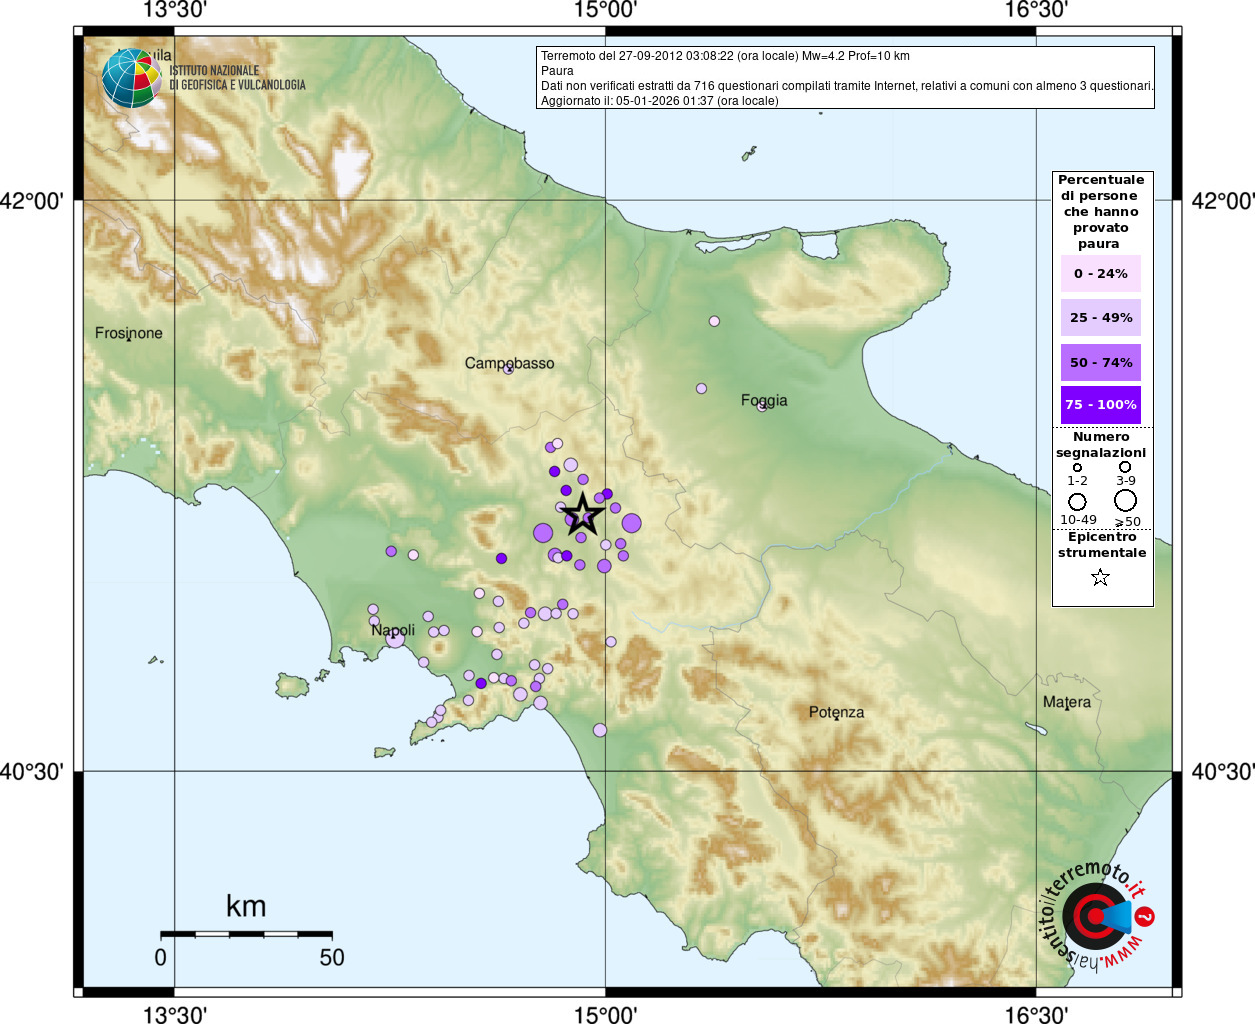
Task: Click the 'Paura' line in the info box
Action: click(557, 71)
